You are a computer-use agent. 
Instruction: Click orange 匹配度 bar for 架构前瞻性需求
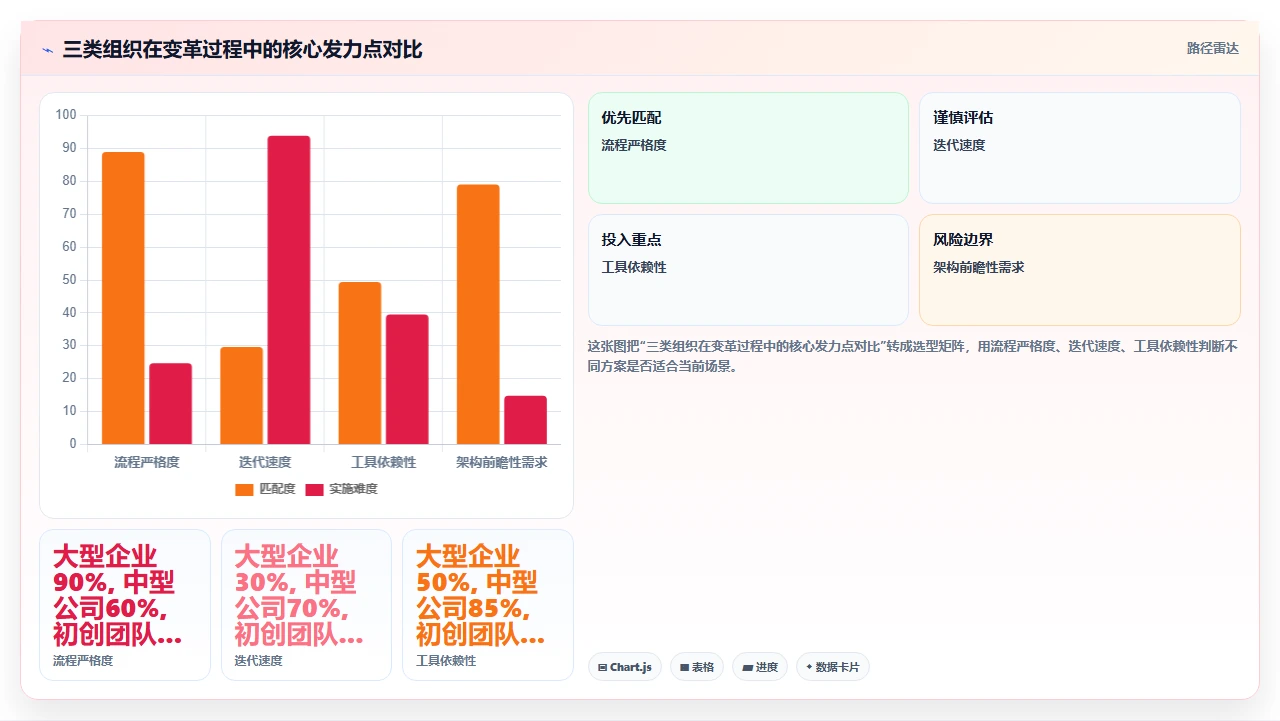click(478, 314)
